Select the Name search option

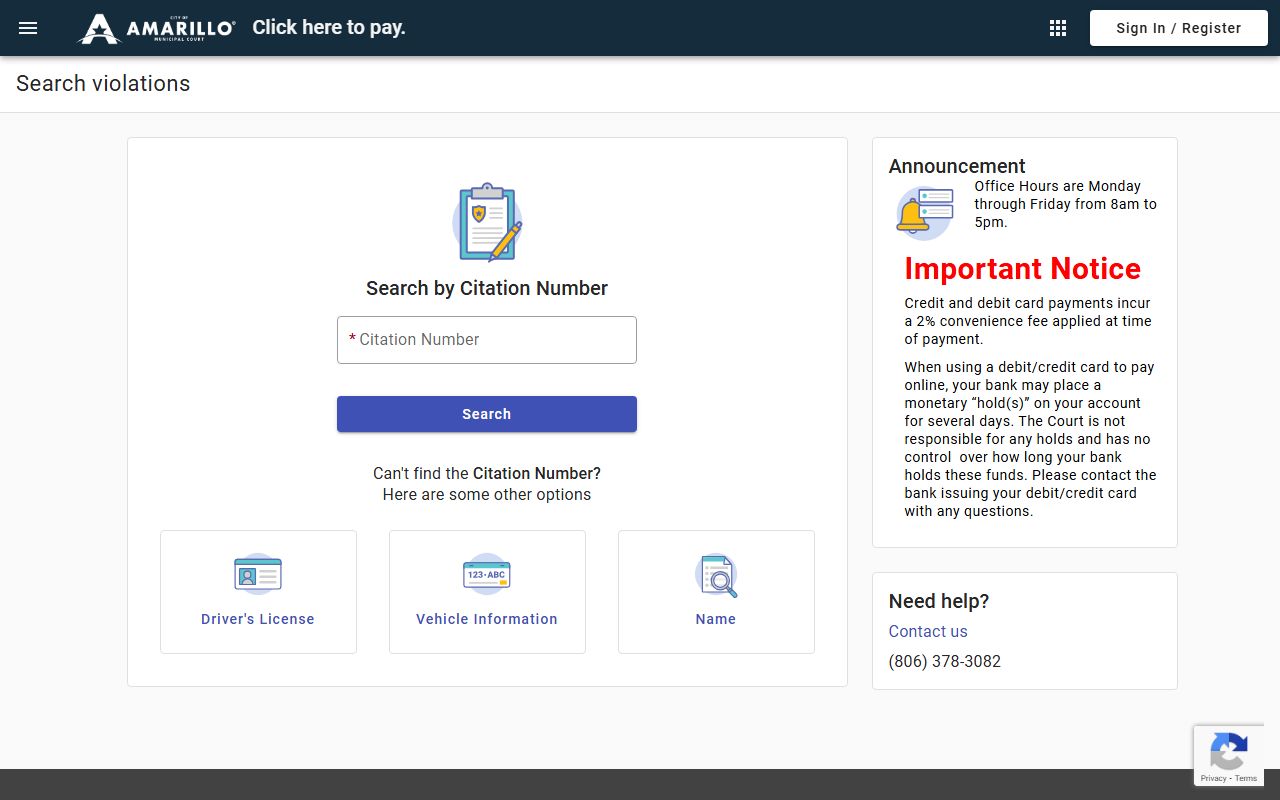[716, 592]
